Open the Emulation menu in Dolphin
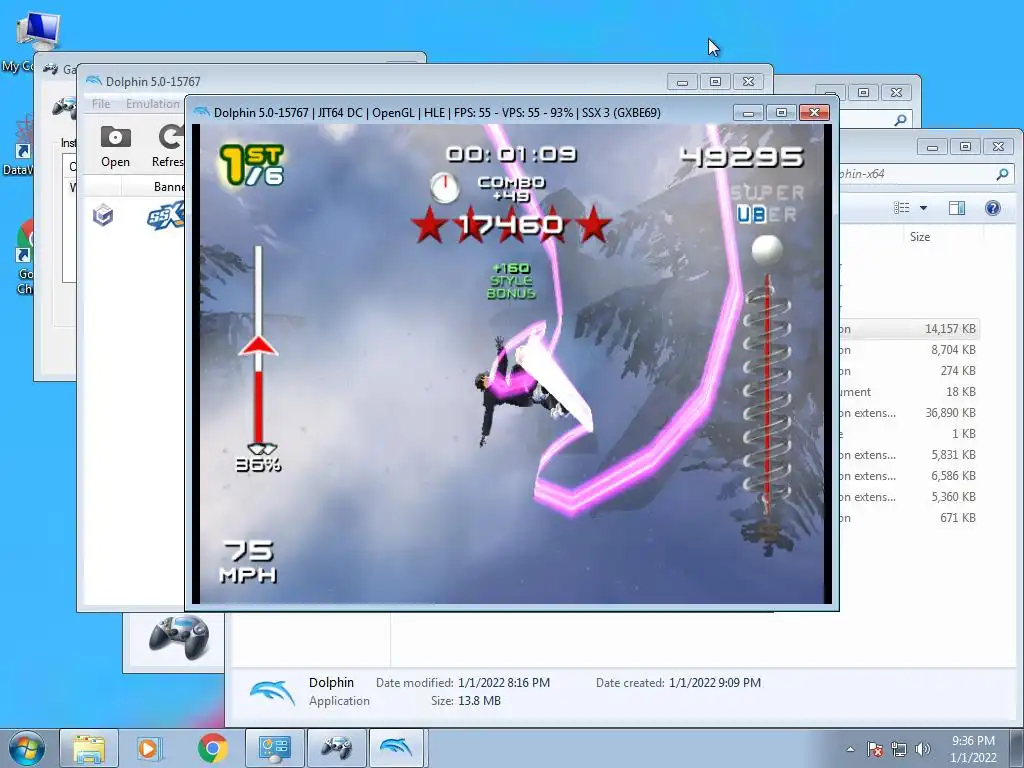1024x768 pixels. [x=153, y=104]
